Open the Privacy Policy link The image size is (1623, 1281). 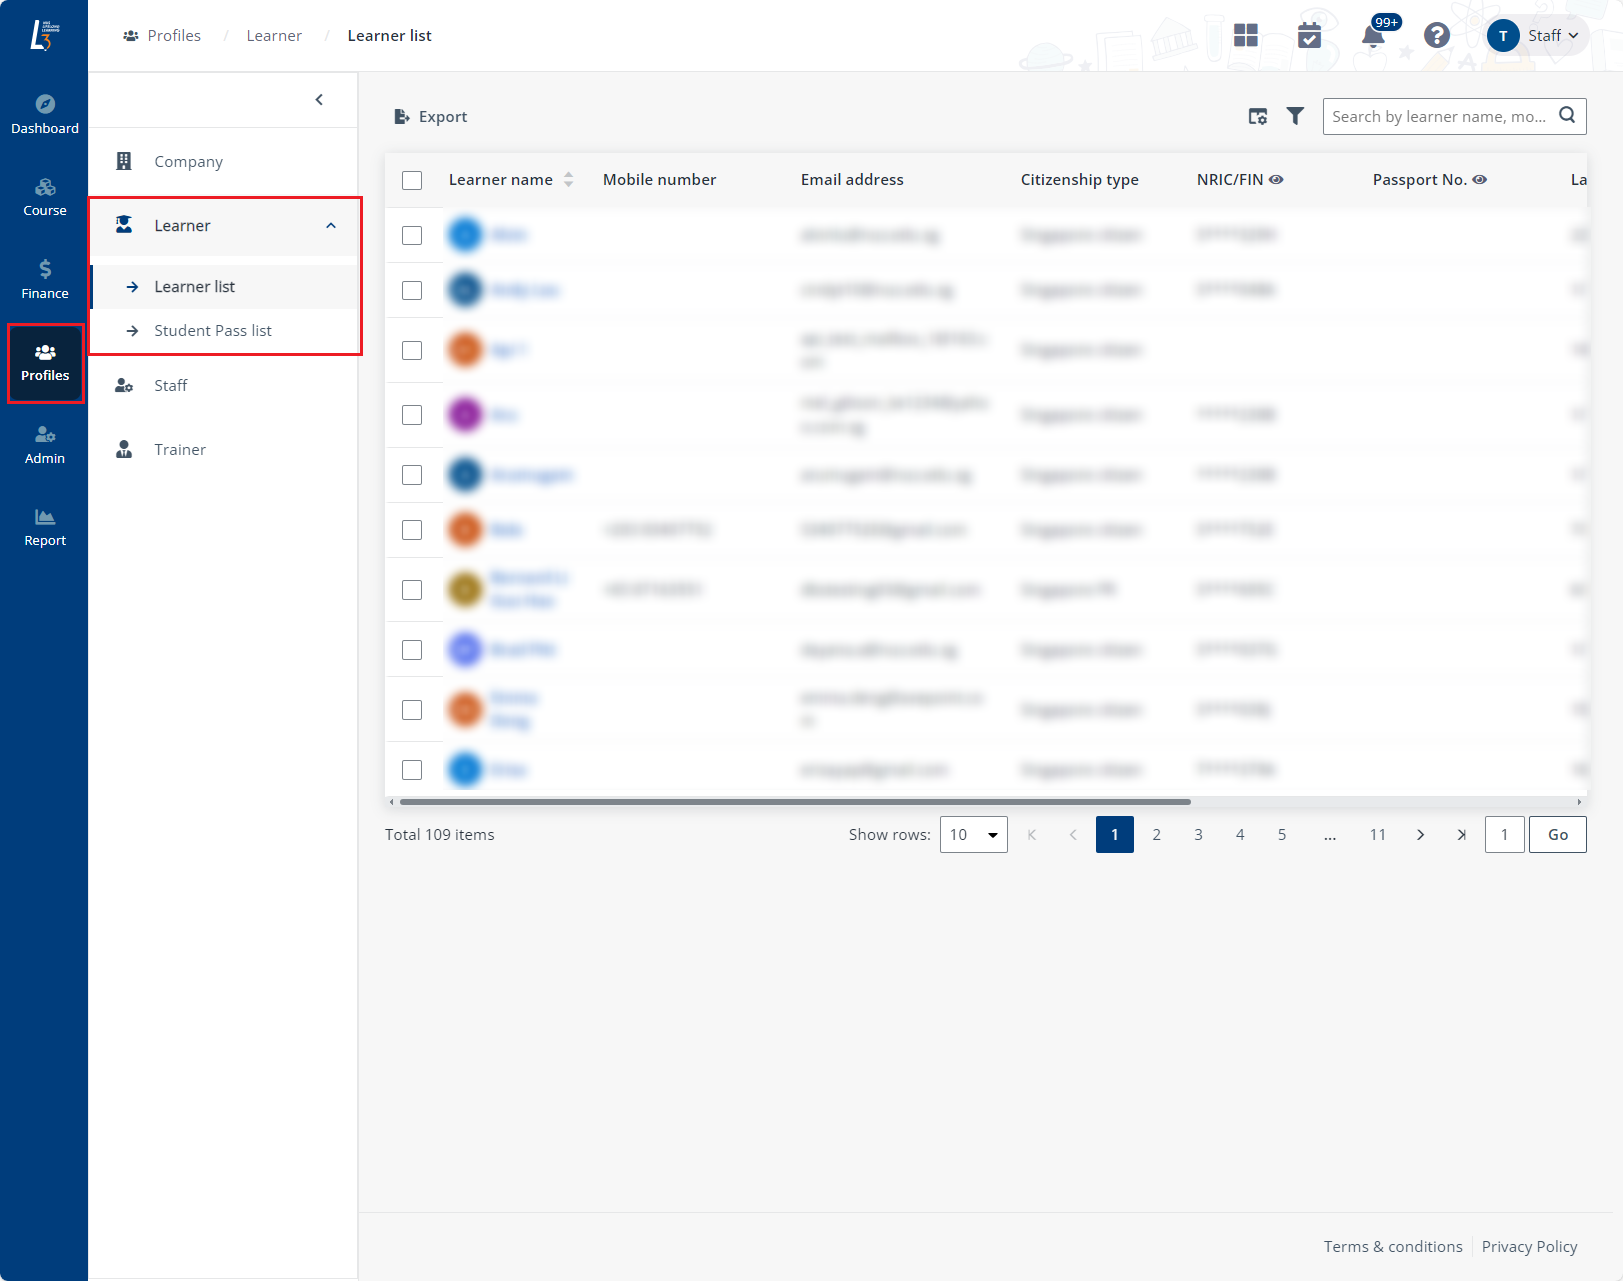tap(1529, 1247)
